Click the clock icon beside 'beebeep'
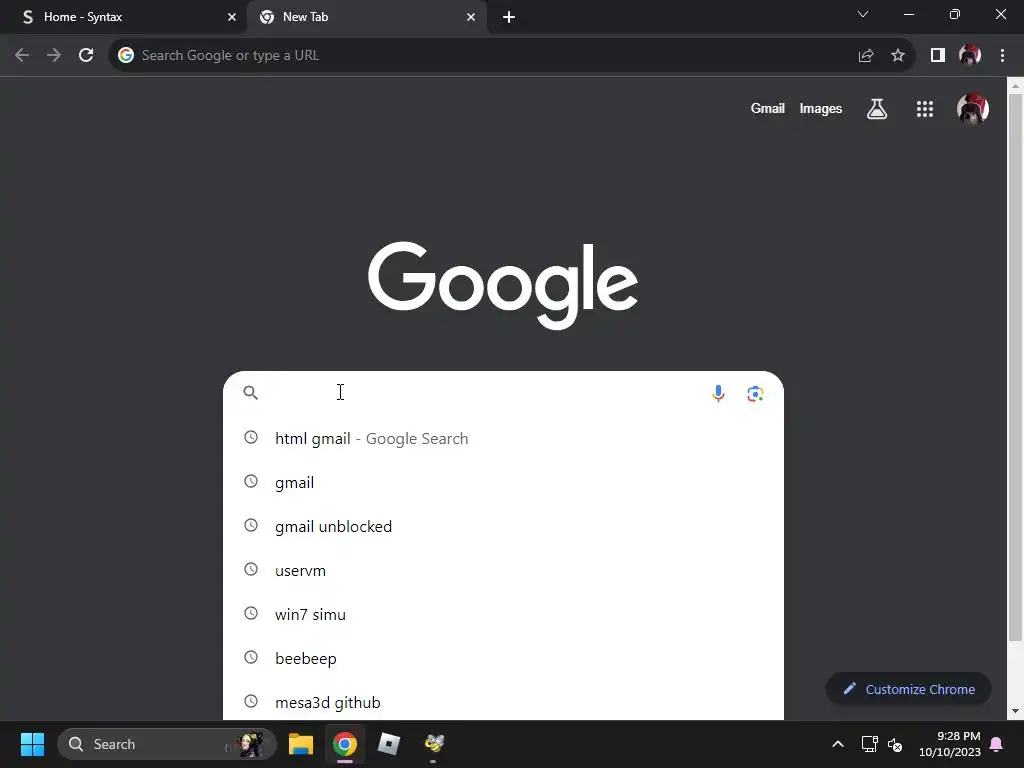 [251, 657]
